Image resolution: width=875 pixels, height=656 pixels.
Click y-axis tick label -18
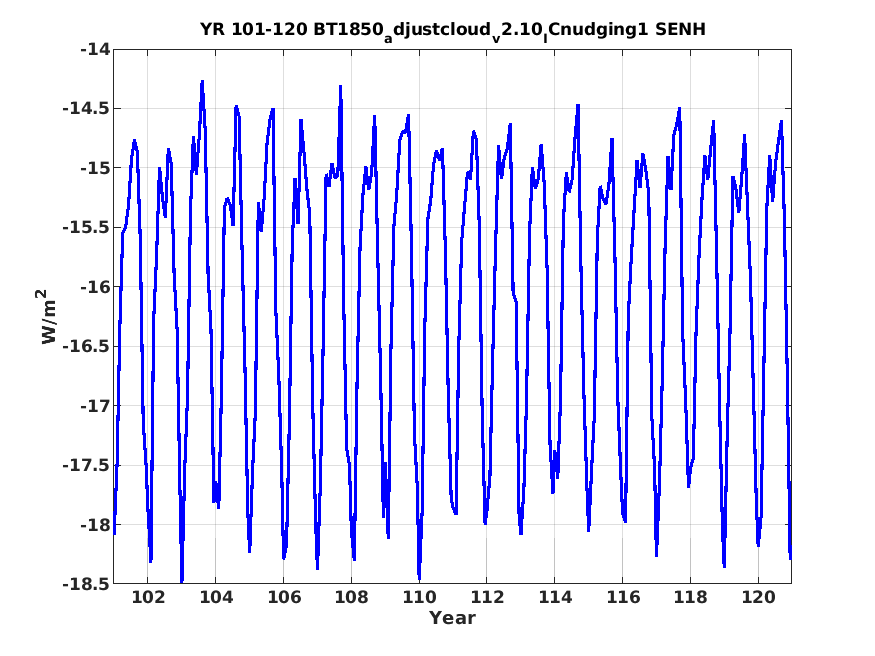(x=95, y=524)
